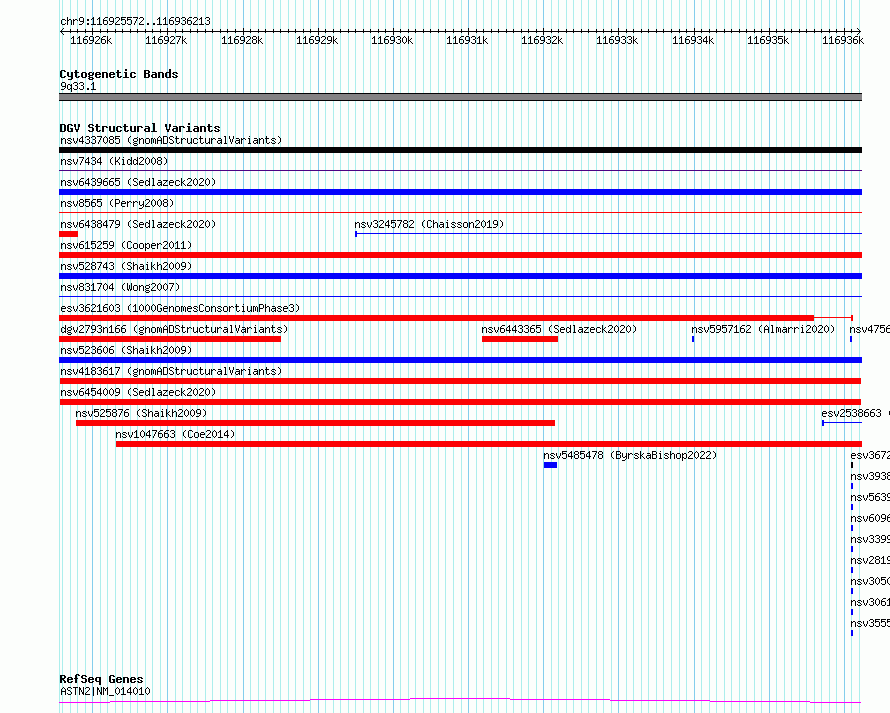Click the 116930k ruler position label
890x713 pixels.
[x=392, y=40]
